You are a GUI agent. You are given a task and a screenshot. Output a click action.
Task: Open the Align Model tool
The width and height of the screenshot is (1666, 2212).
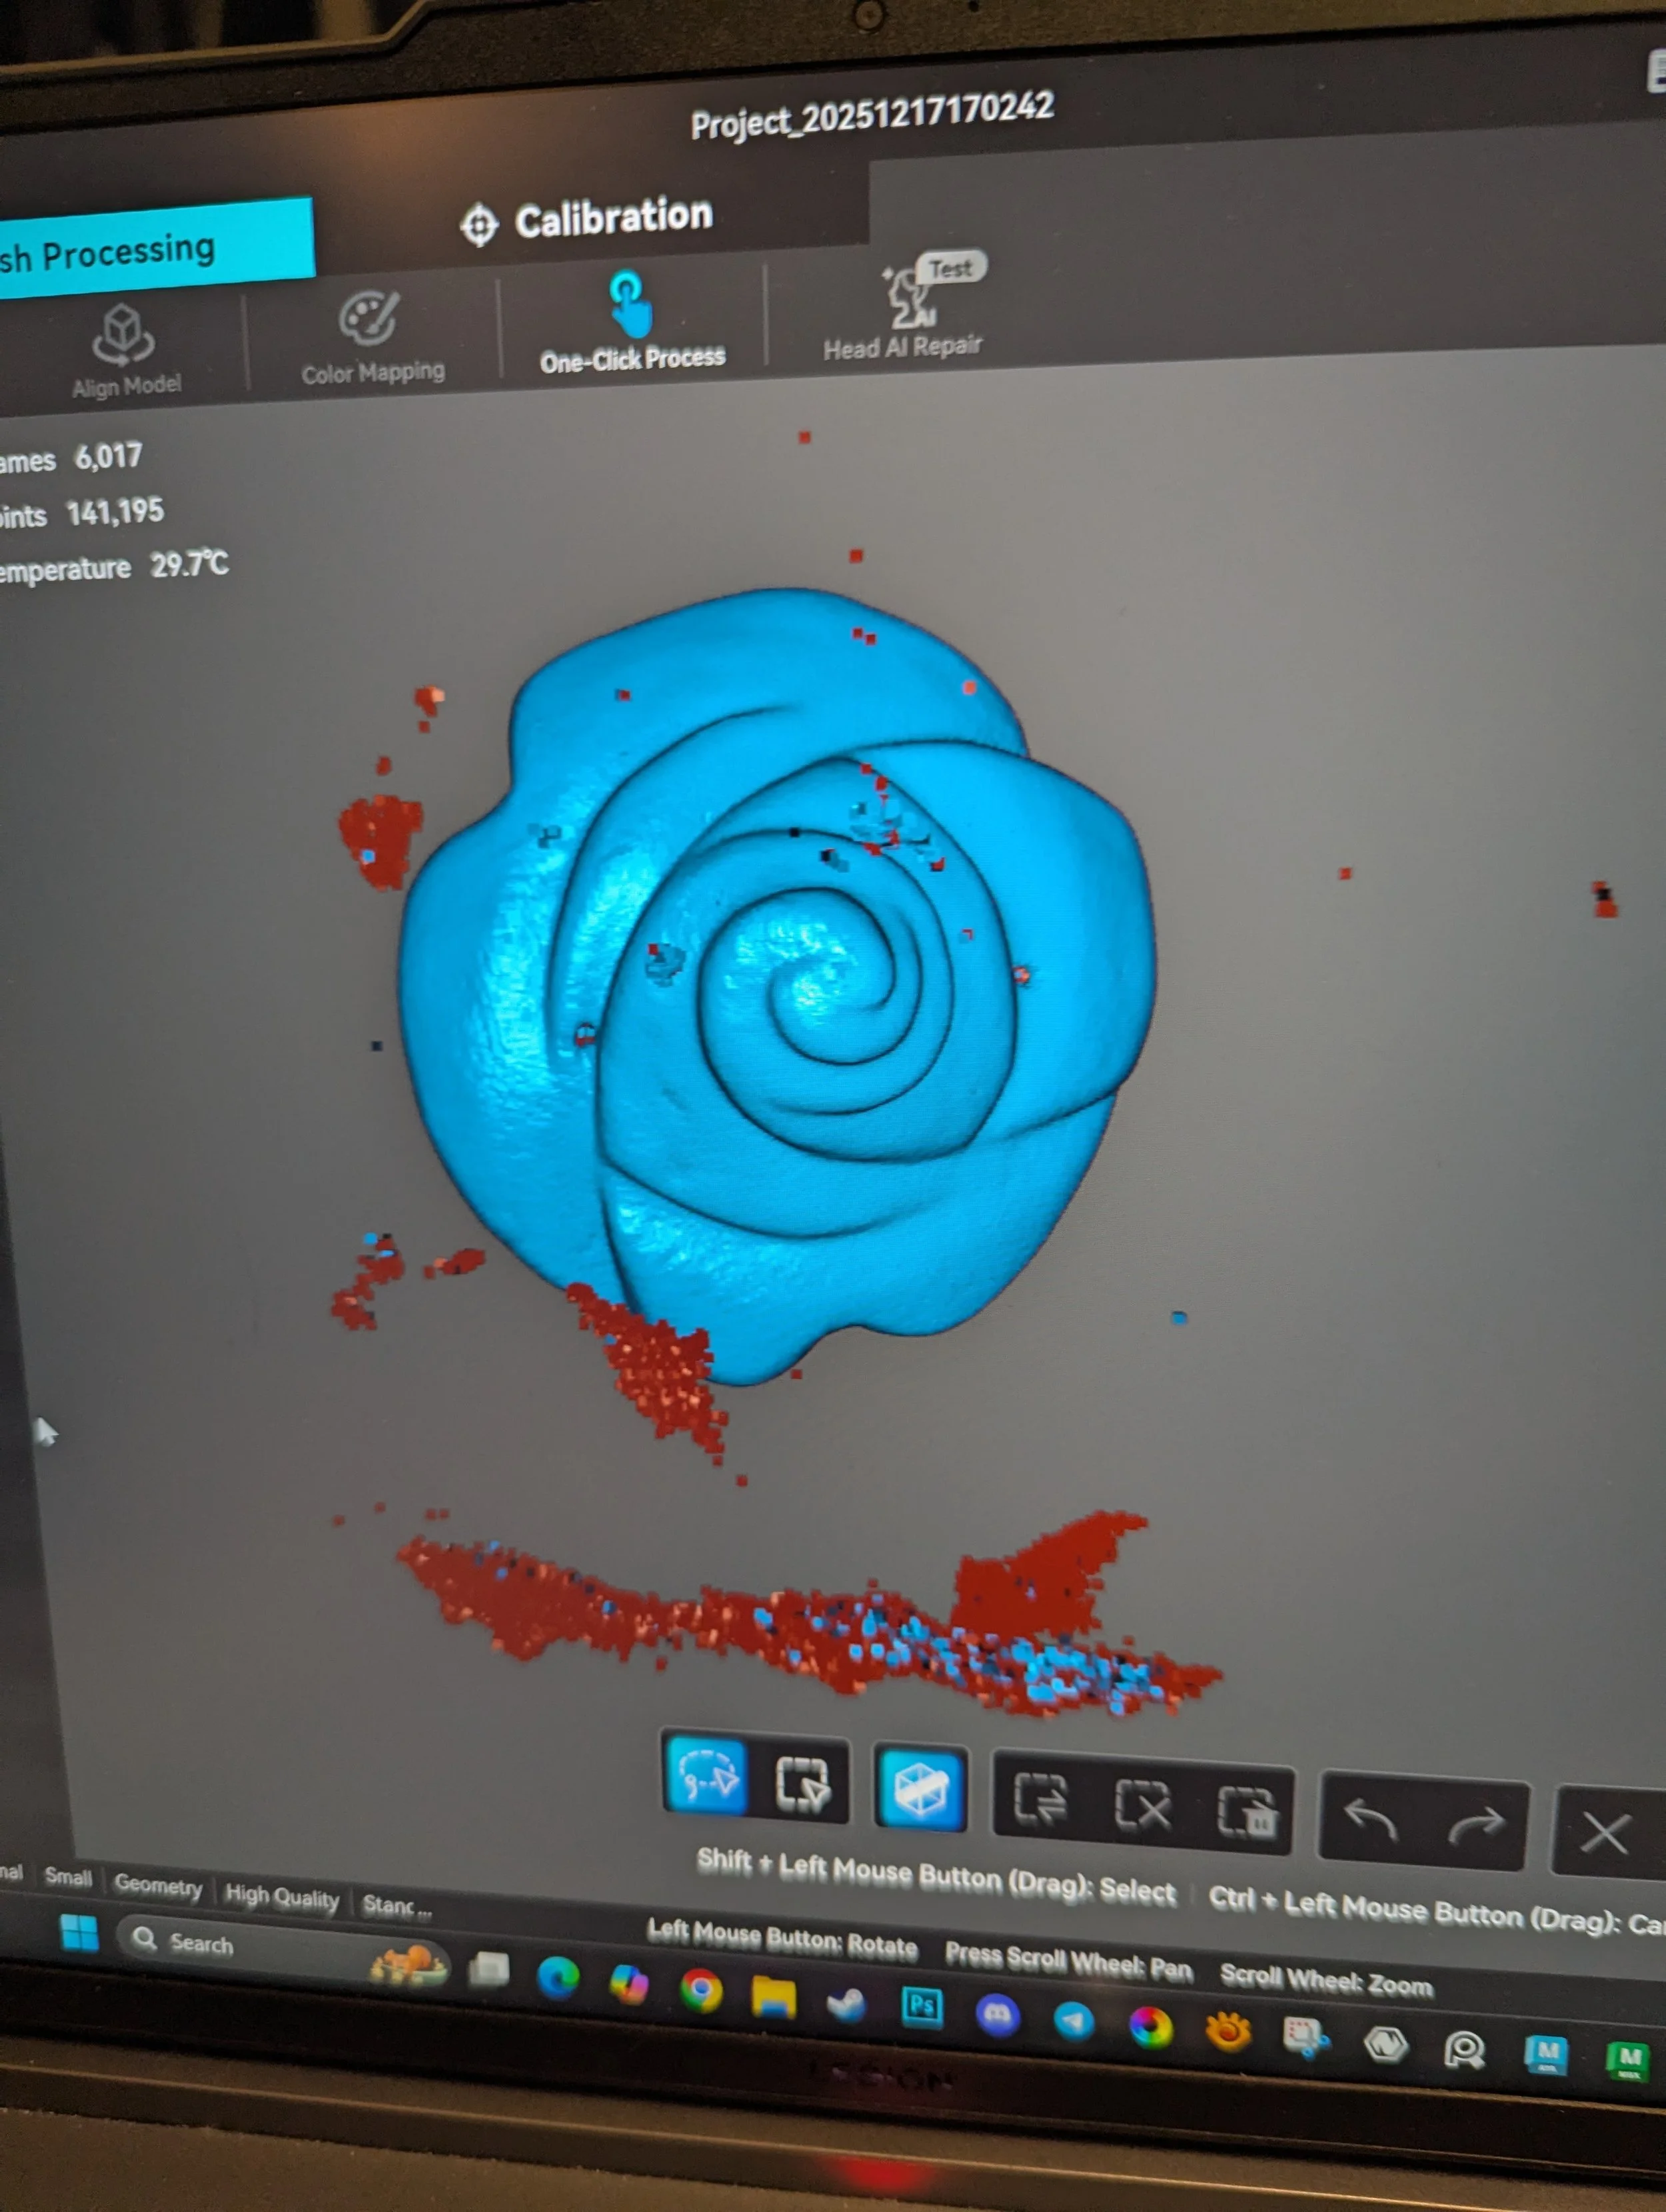coord(125,350)
